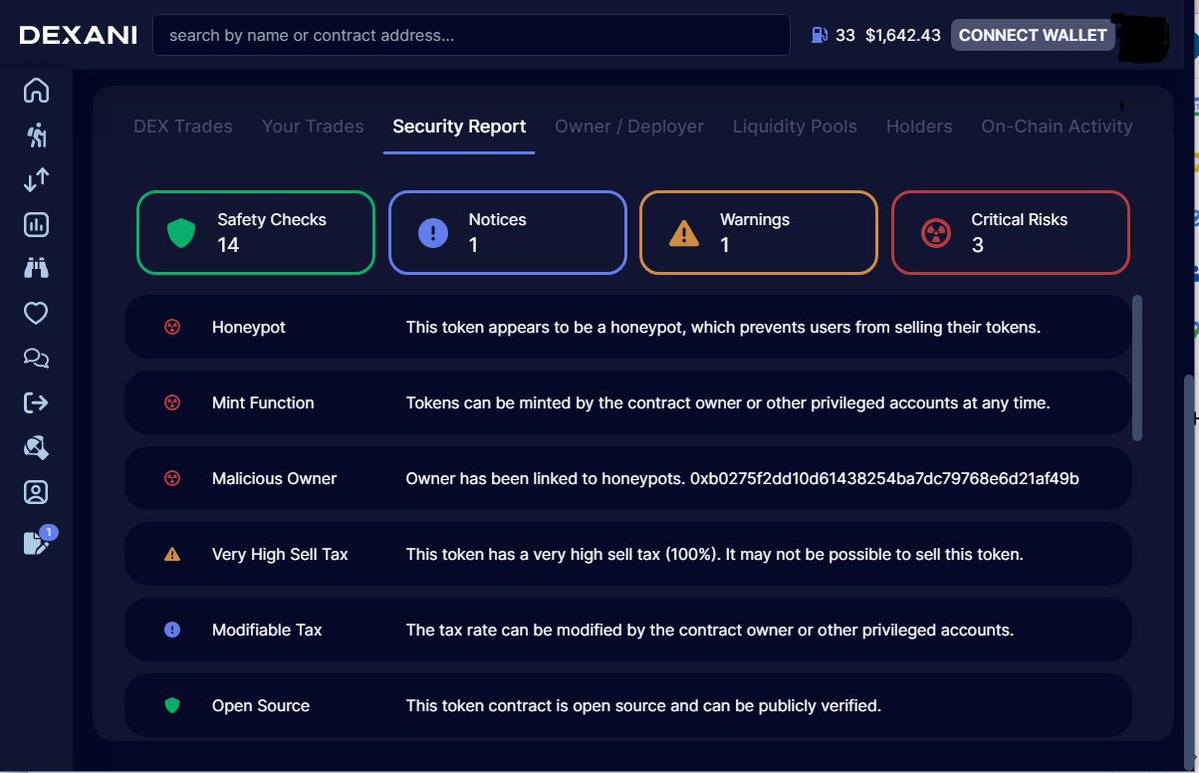Screen dimensions: 1199x773
Task: Click the mint function description text
Action: click(x=728, y=403)
